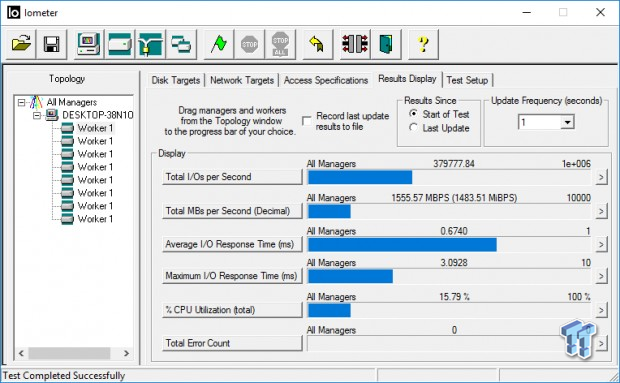This screenshot has height=383, width=620.
Task: Enable Record last update results to file
Action: tap(307, 121)
